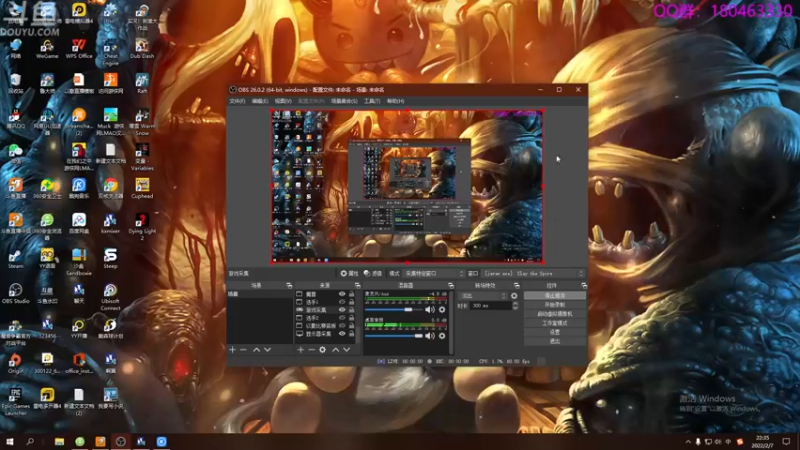
Task: Open Ubisoft Connect desktop shortcut
Action: tap(110, 297)
